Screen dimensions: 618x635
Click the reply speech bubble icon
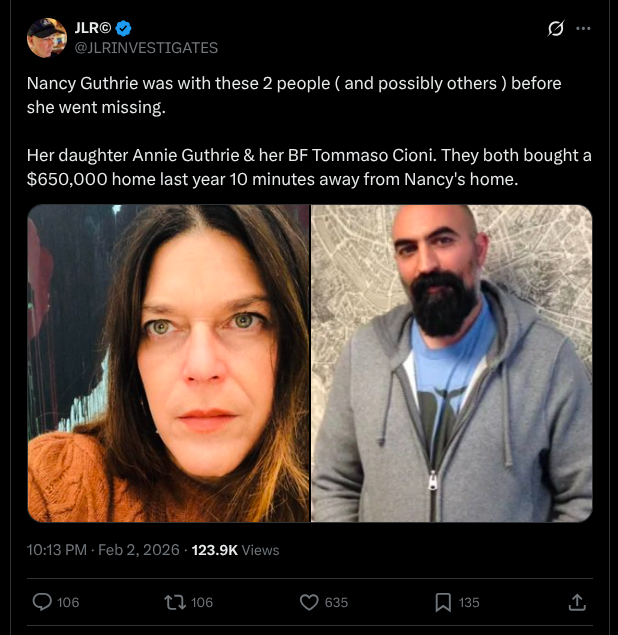(42, 602)
